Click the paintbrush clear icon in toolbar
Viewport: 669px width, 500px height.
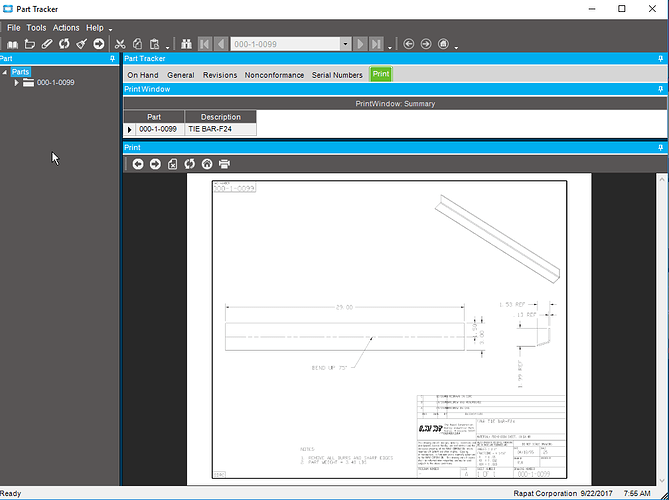81,44
